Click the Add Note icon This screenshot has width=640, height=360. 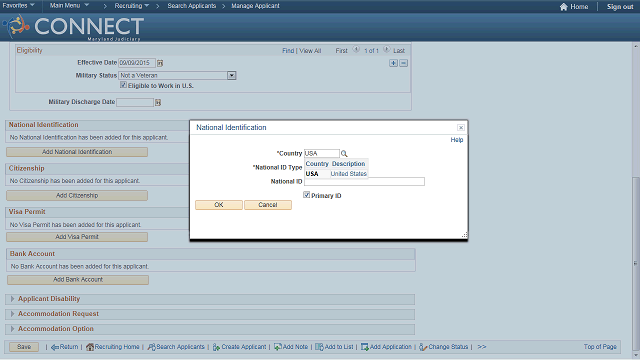click(x=278, y=347)
